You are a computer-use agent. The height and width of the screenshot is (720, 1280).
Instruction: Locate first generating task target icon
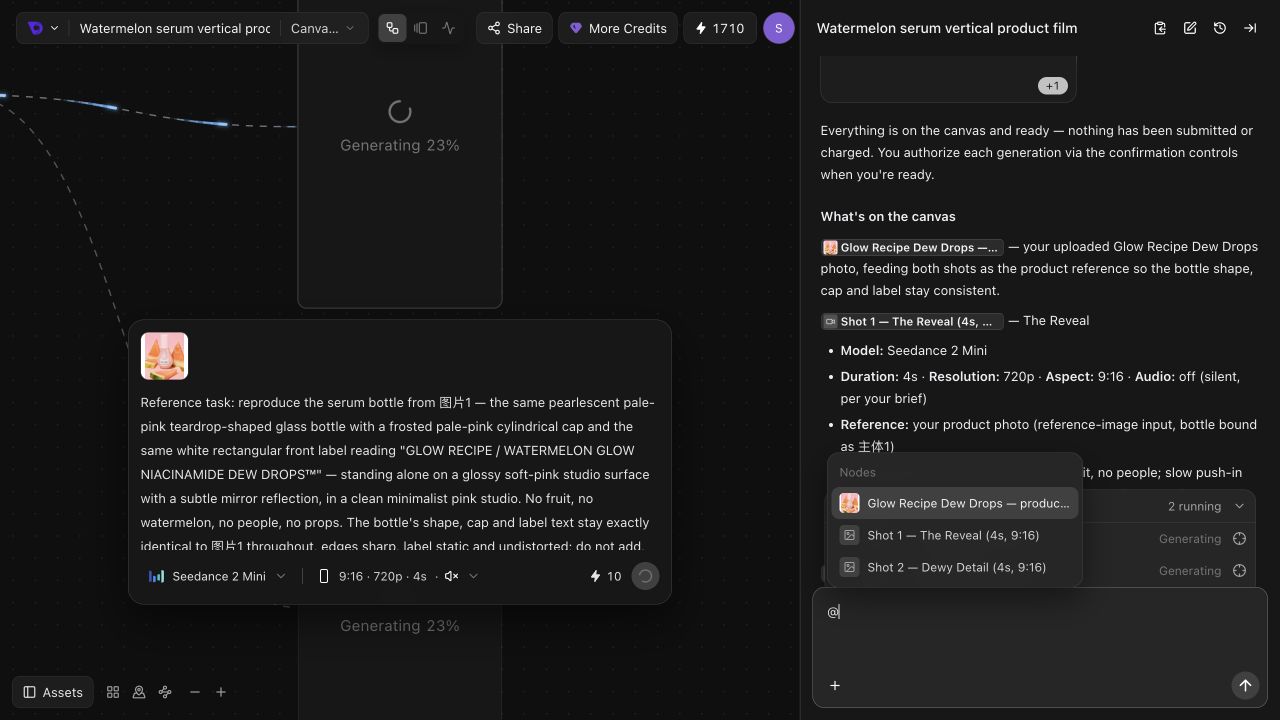(1239, 539)
